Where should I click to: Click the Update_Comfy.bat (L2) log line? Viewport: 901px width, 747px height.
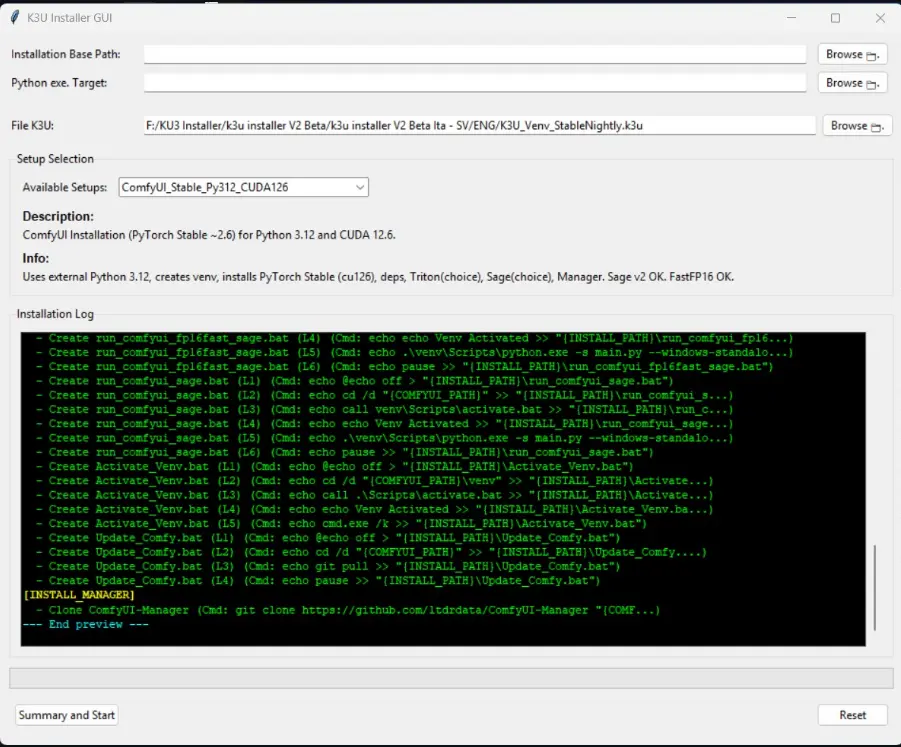pos(371,552)
